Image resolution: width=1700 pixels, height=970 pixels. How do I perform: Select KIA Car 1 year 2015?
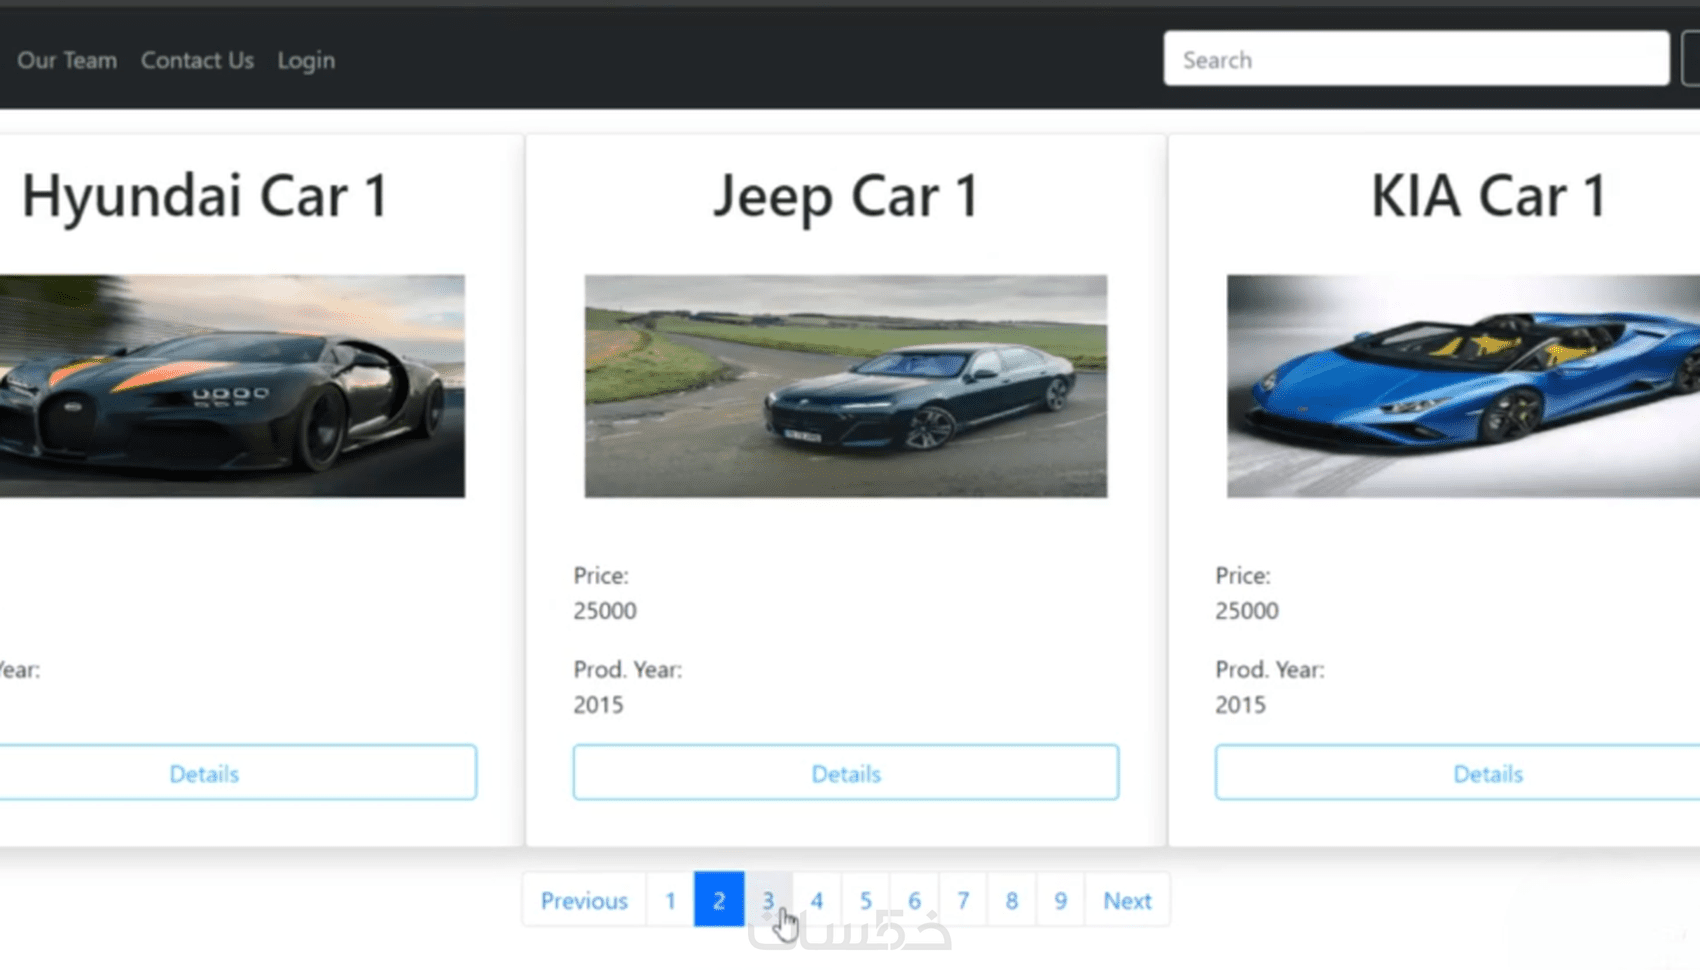[x=1240, y=705]
